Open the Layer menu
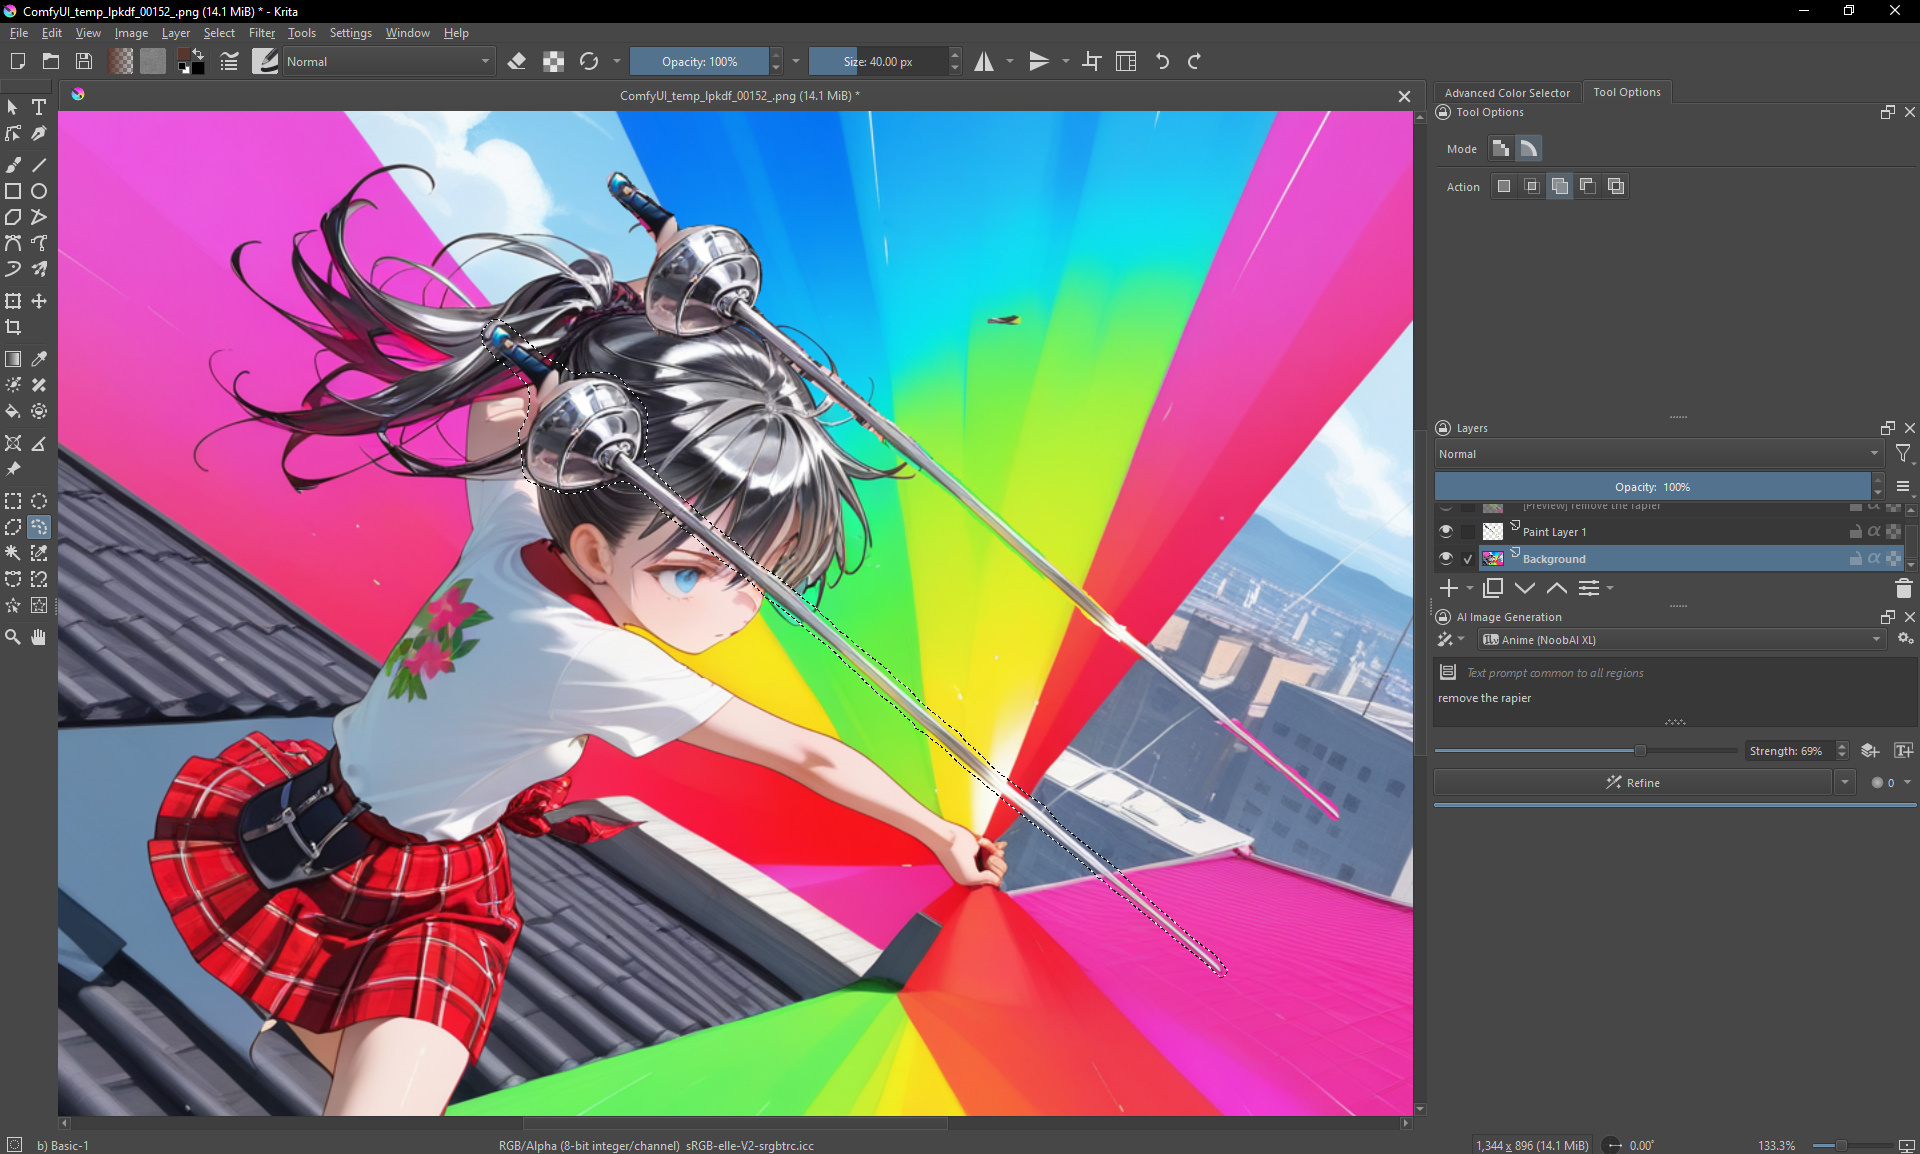Image resolution: width=1920 pixels, height=1154 pixels. (x=176, y=33)
